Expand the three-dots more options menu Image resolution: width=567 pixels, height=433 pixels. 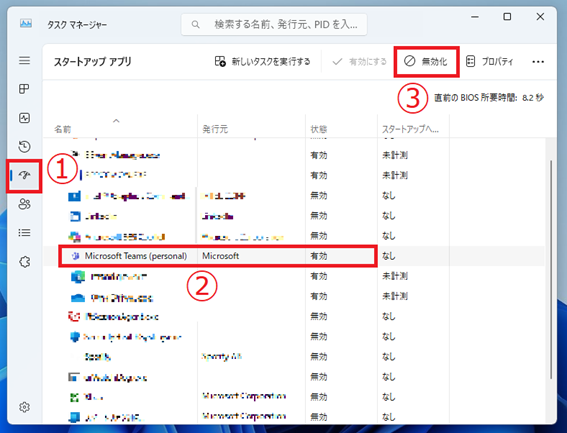[538, 62]
